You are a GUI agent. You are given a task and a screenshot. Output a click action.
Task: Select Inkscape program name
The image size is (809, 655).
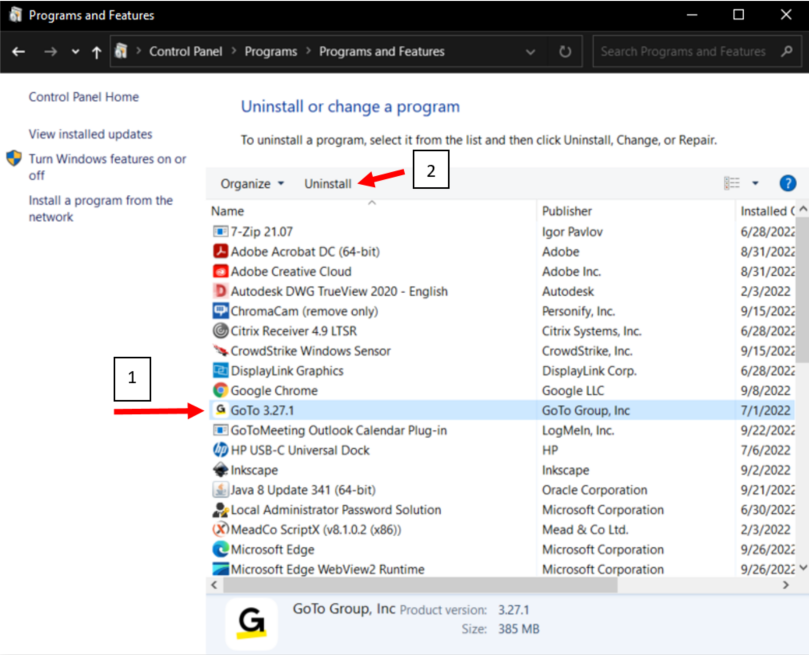click(x=254, y=470)
